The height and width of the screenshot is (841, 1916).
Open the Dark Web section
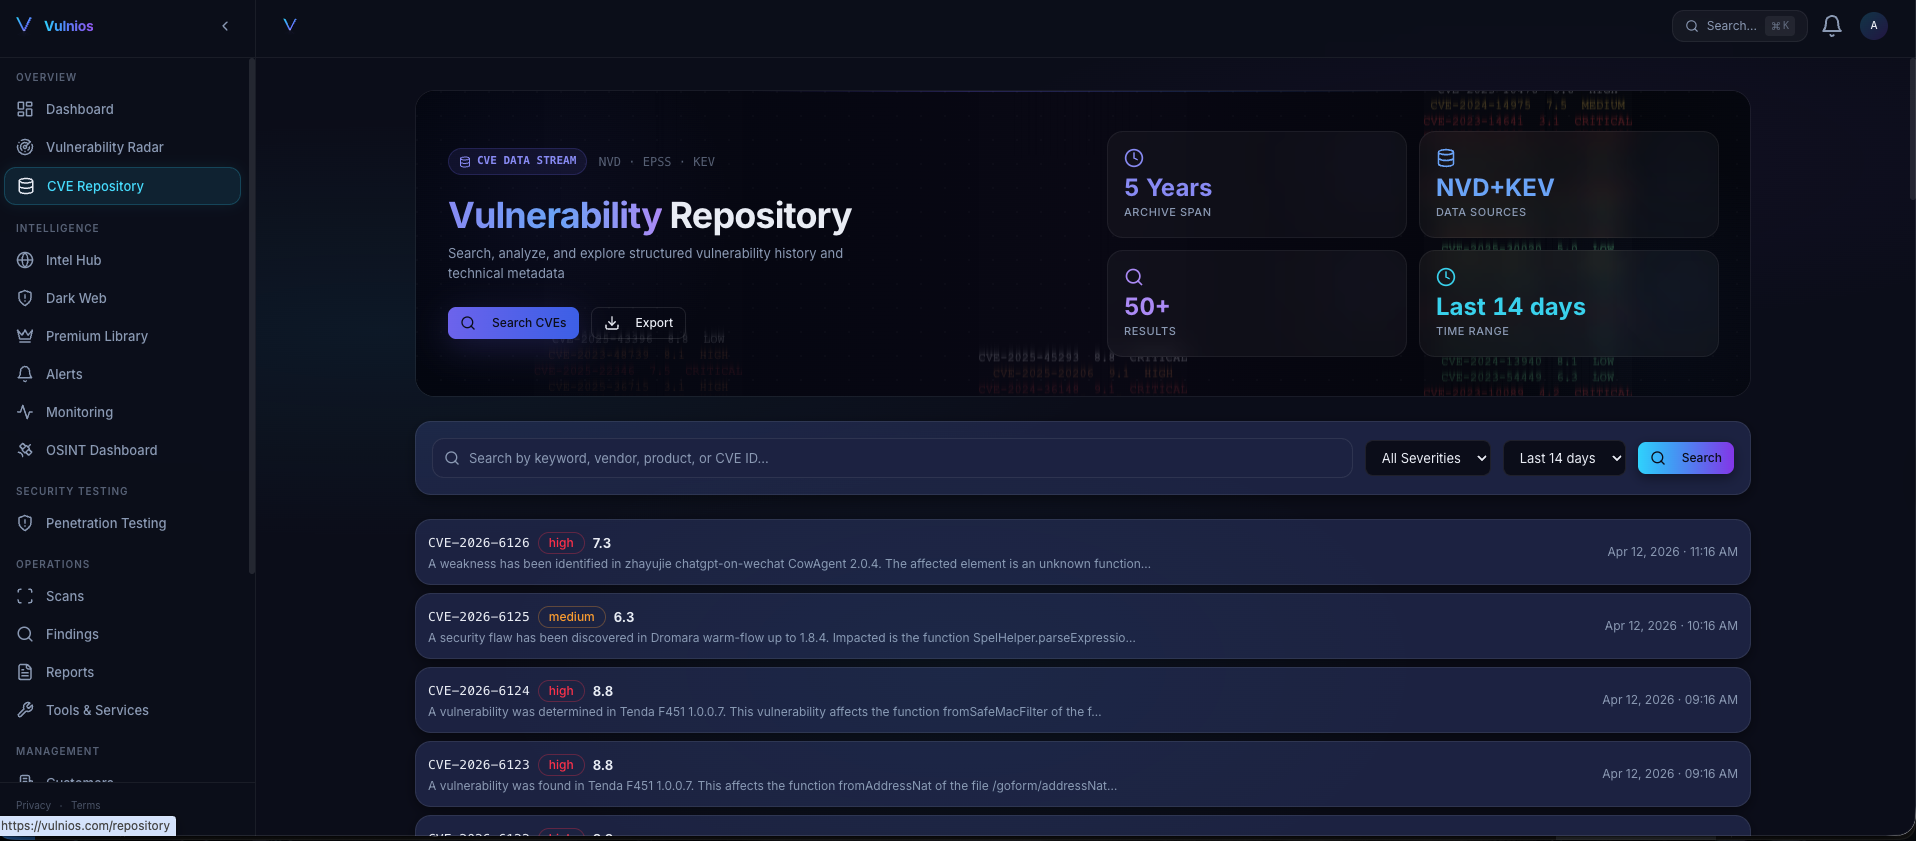[122, 298]
